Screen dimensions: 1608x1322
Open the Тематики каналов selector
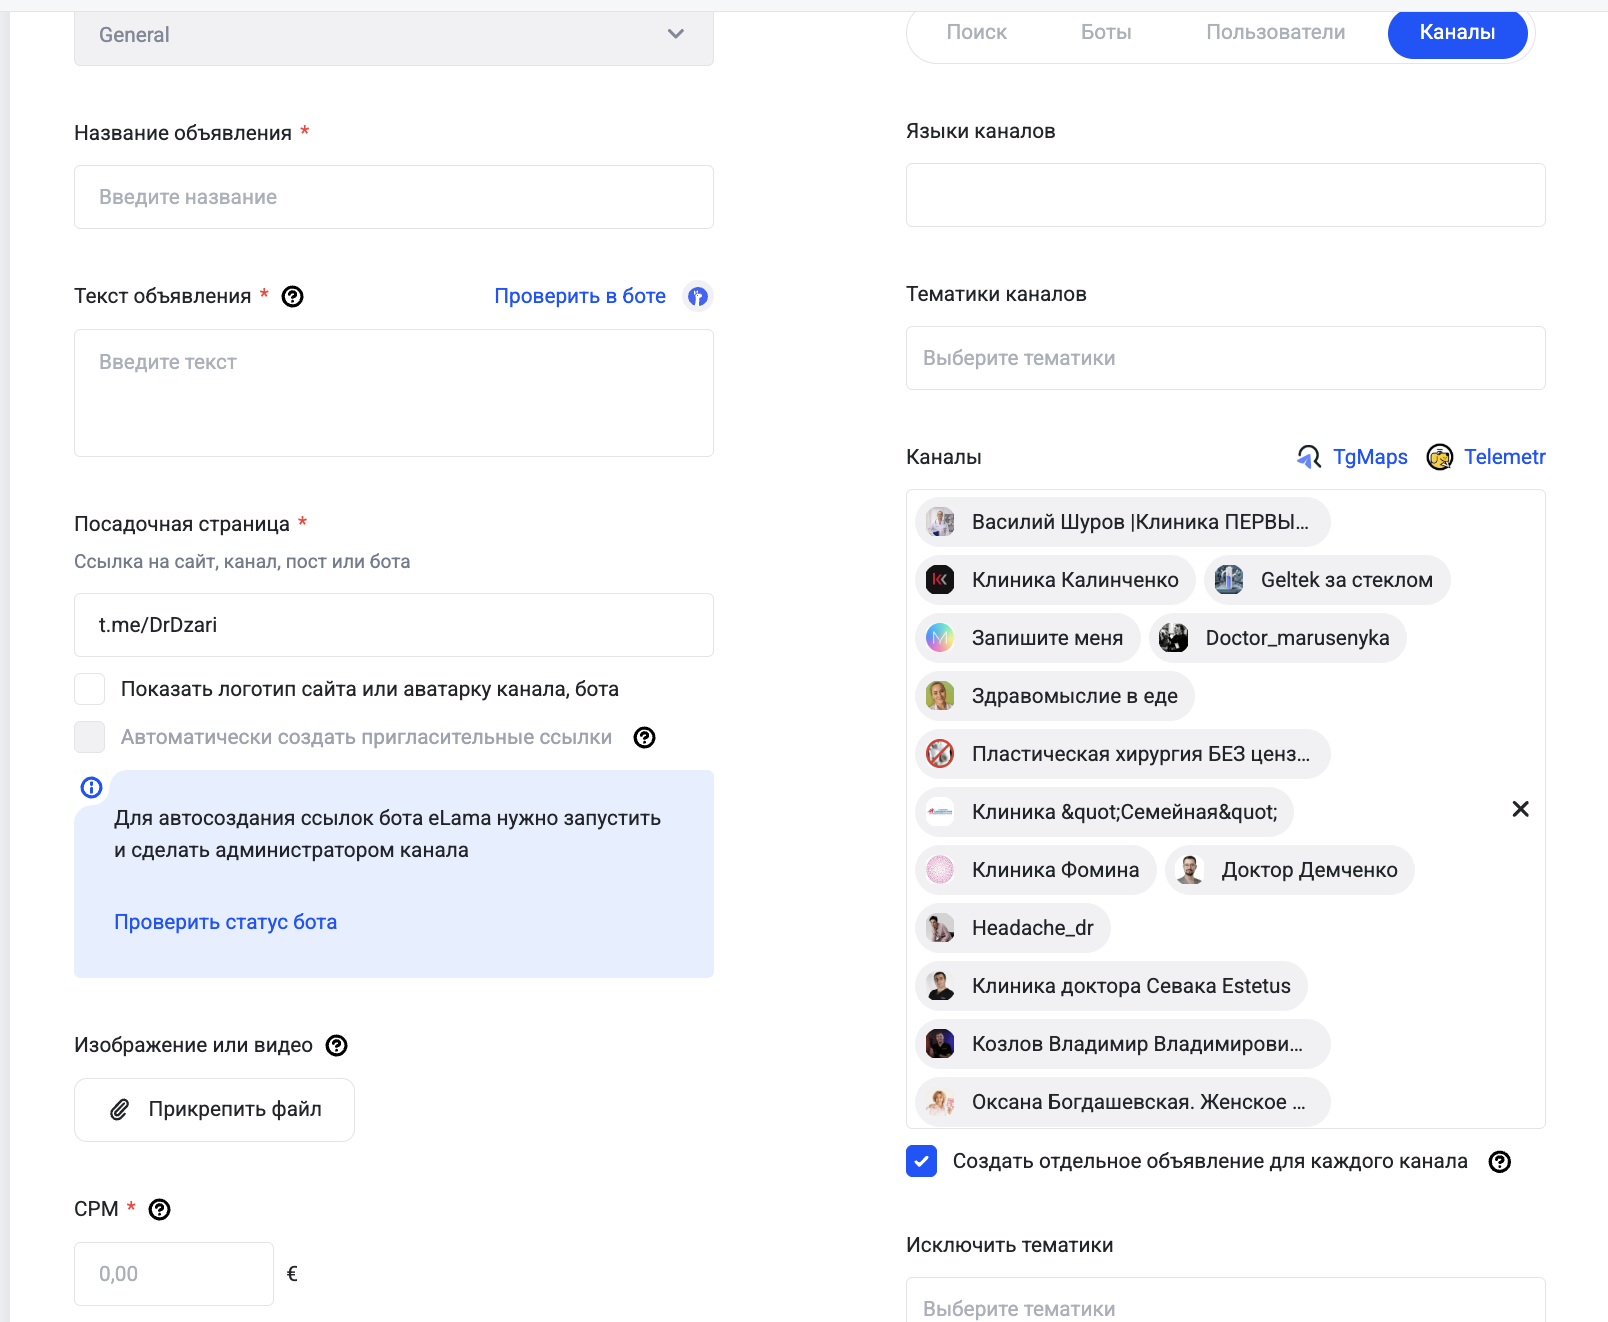(x=1225, y=358)
